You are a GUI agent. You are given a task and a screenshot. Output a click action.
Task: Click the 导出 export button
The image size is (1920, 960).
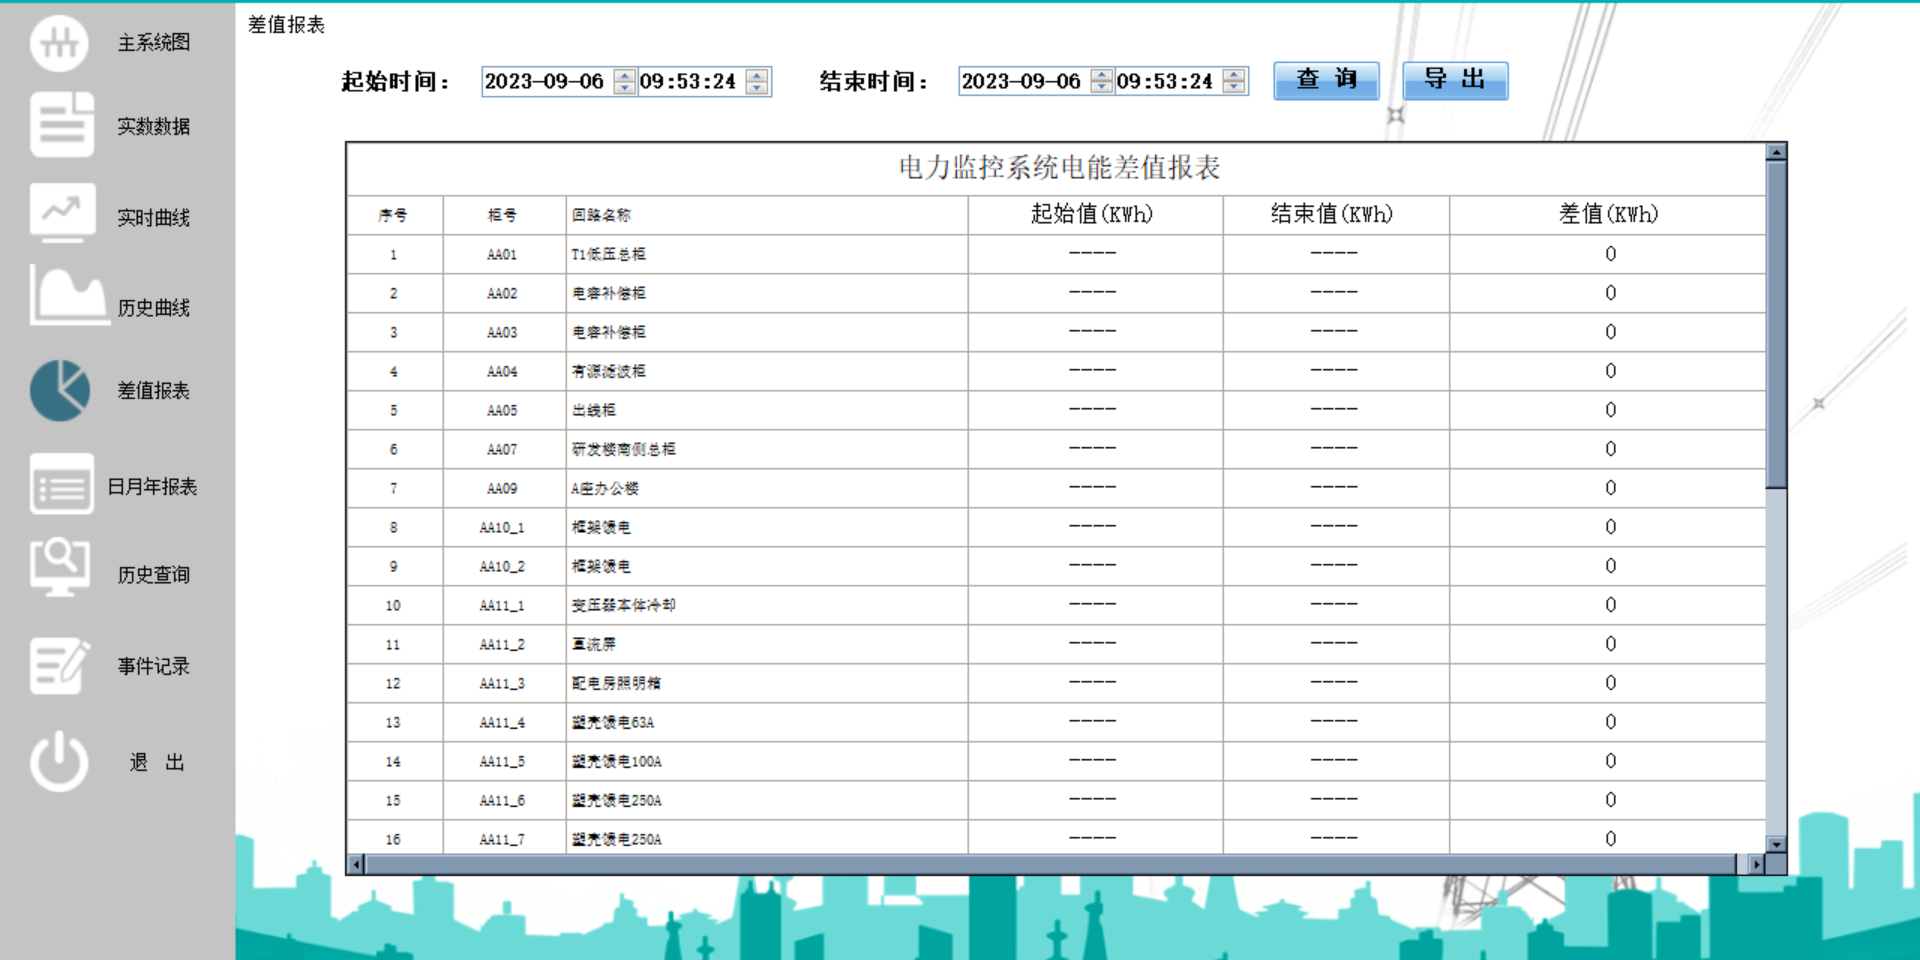[x=1455, y=81]
